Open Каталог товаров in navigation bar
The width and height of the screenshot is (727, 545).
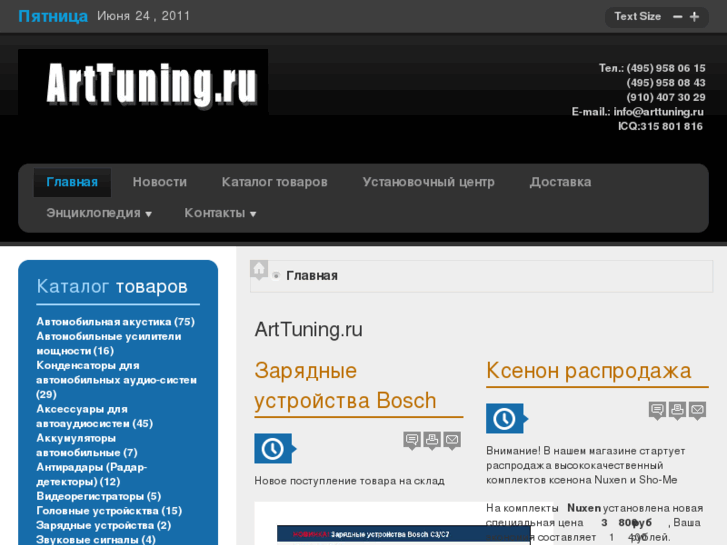(x=274, y=182)
